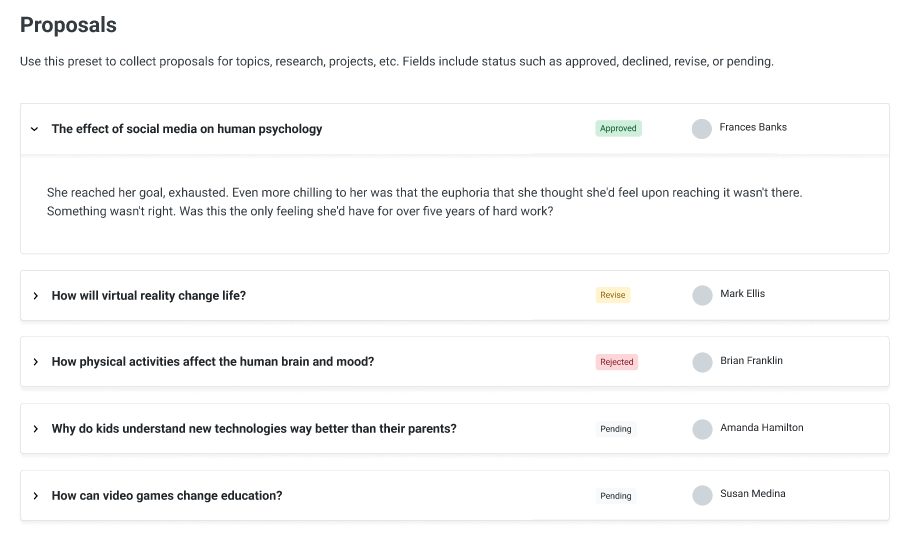Open 'How will virtual reality change life?' title
Screen dimensions: 919x546
coord(149,296)
